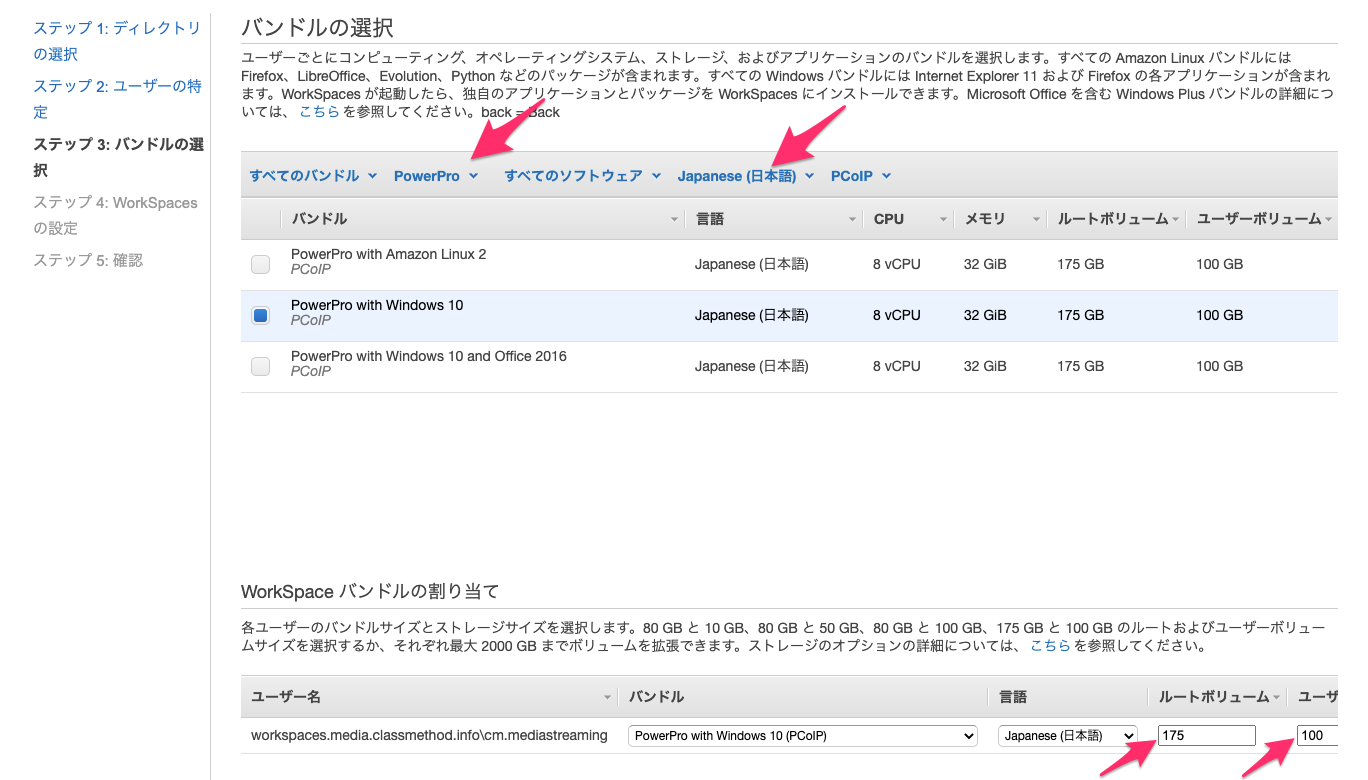Click PowerPro with Windows 10 and Office 2016 name
Viewport: 1368px width, 780px height.
429,356
